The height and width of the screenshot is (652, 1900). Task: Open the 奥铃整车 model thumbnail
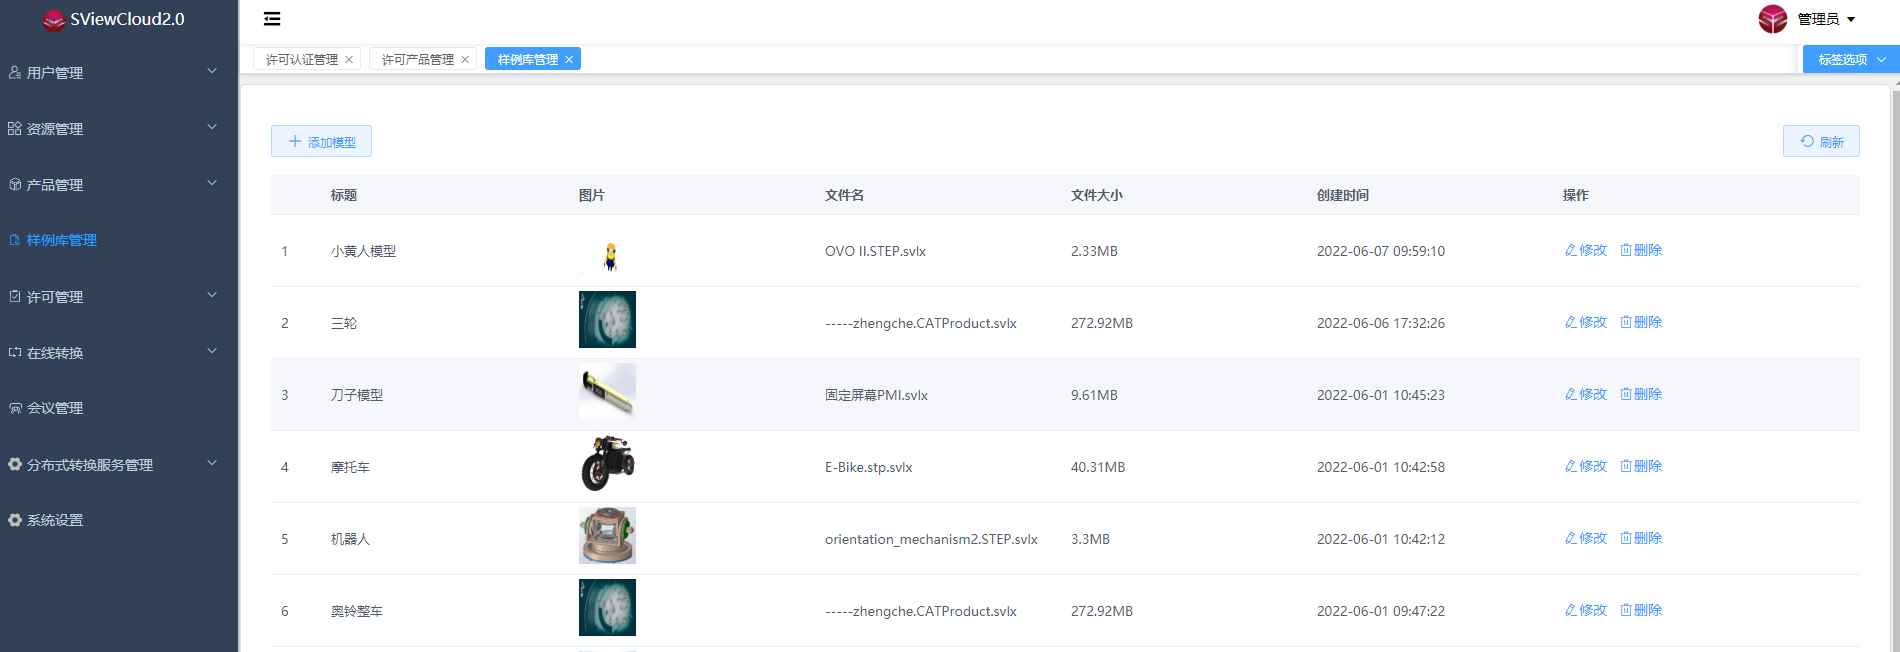(x=607, y=607)
